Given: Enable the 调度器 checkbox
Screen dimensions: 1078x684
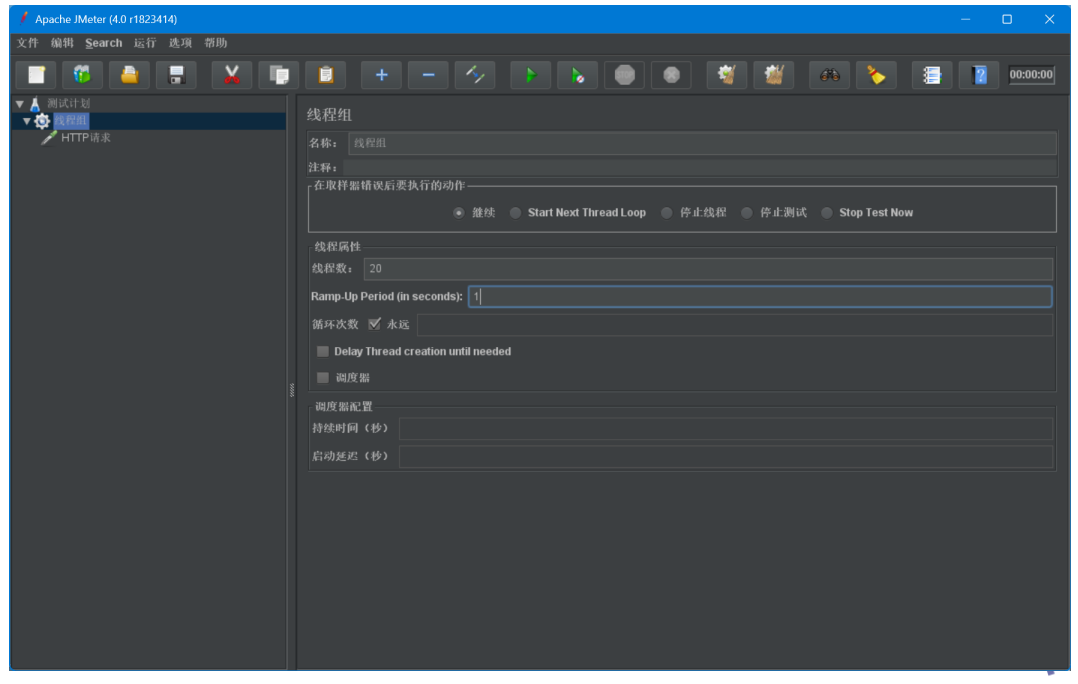Looking at the screenshot, I should (322, 377).
